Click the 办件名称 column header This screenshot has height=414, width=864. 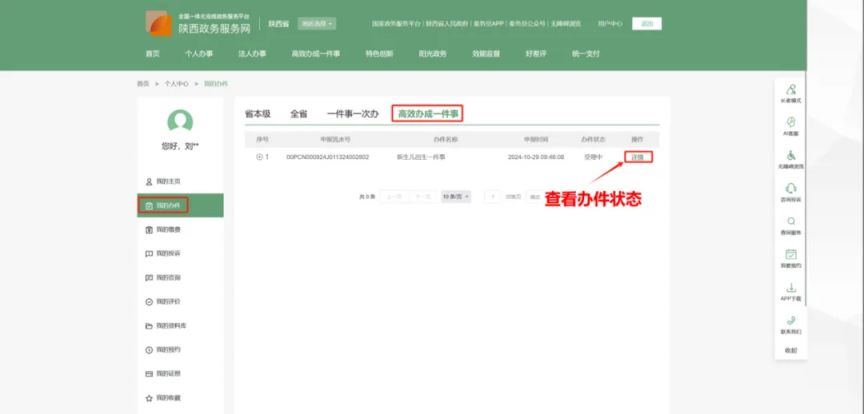(x=446, y=139)
